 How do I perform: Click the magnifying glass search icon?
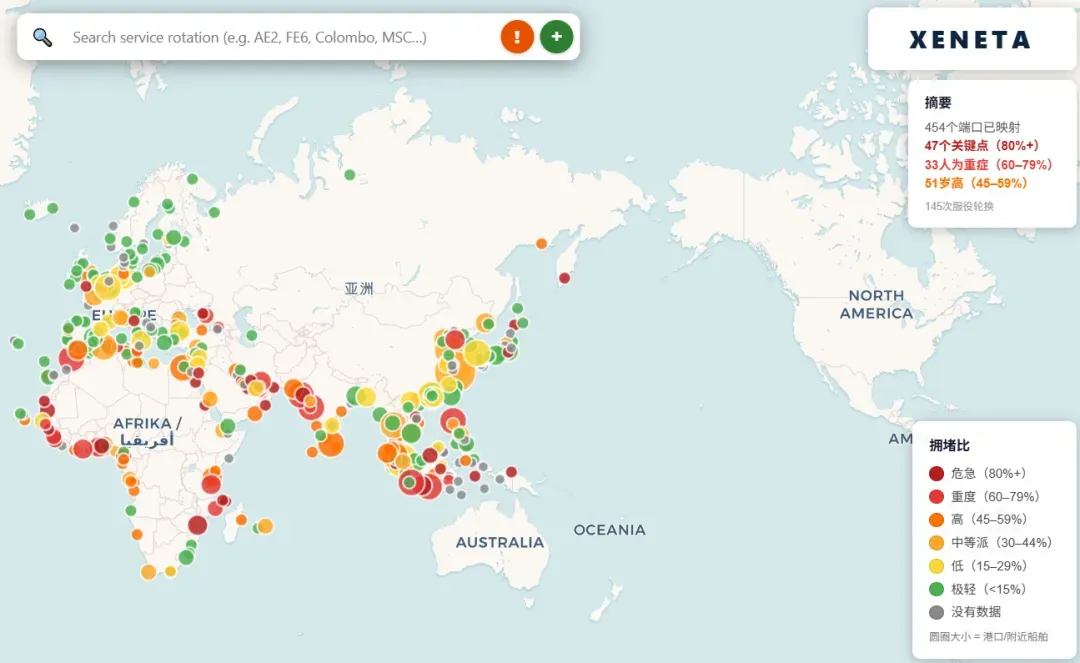43,37
